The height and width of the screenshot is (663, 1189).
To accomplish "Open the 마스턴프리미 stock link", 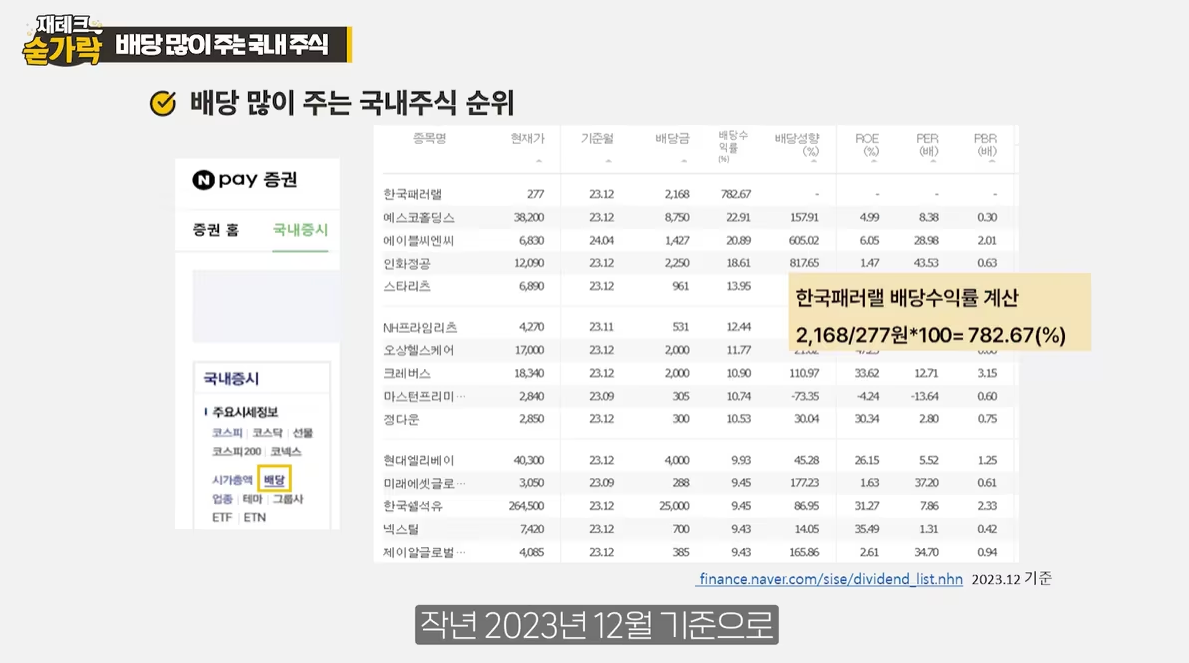I will [x=425, y=396].
